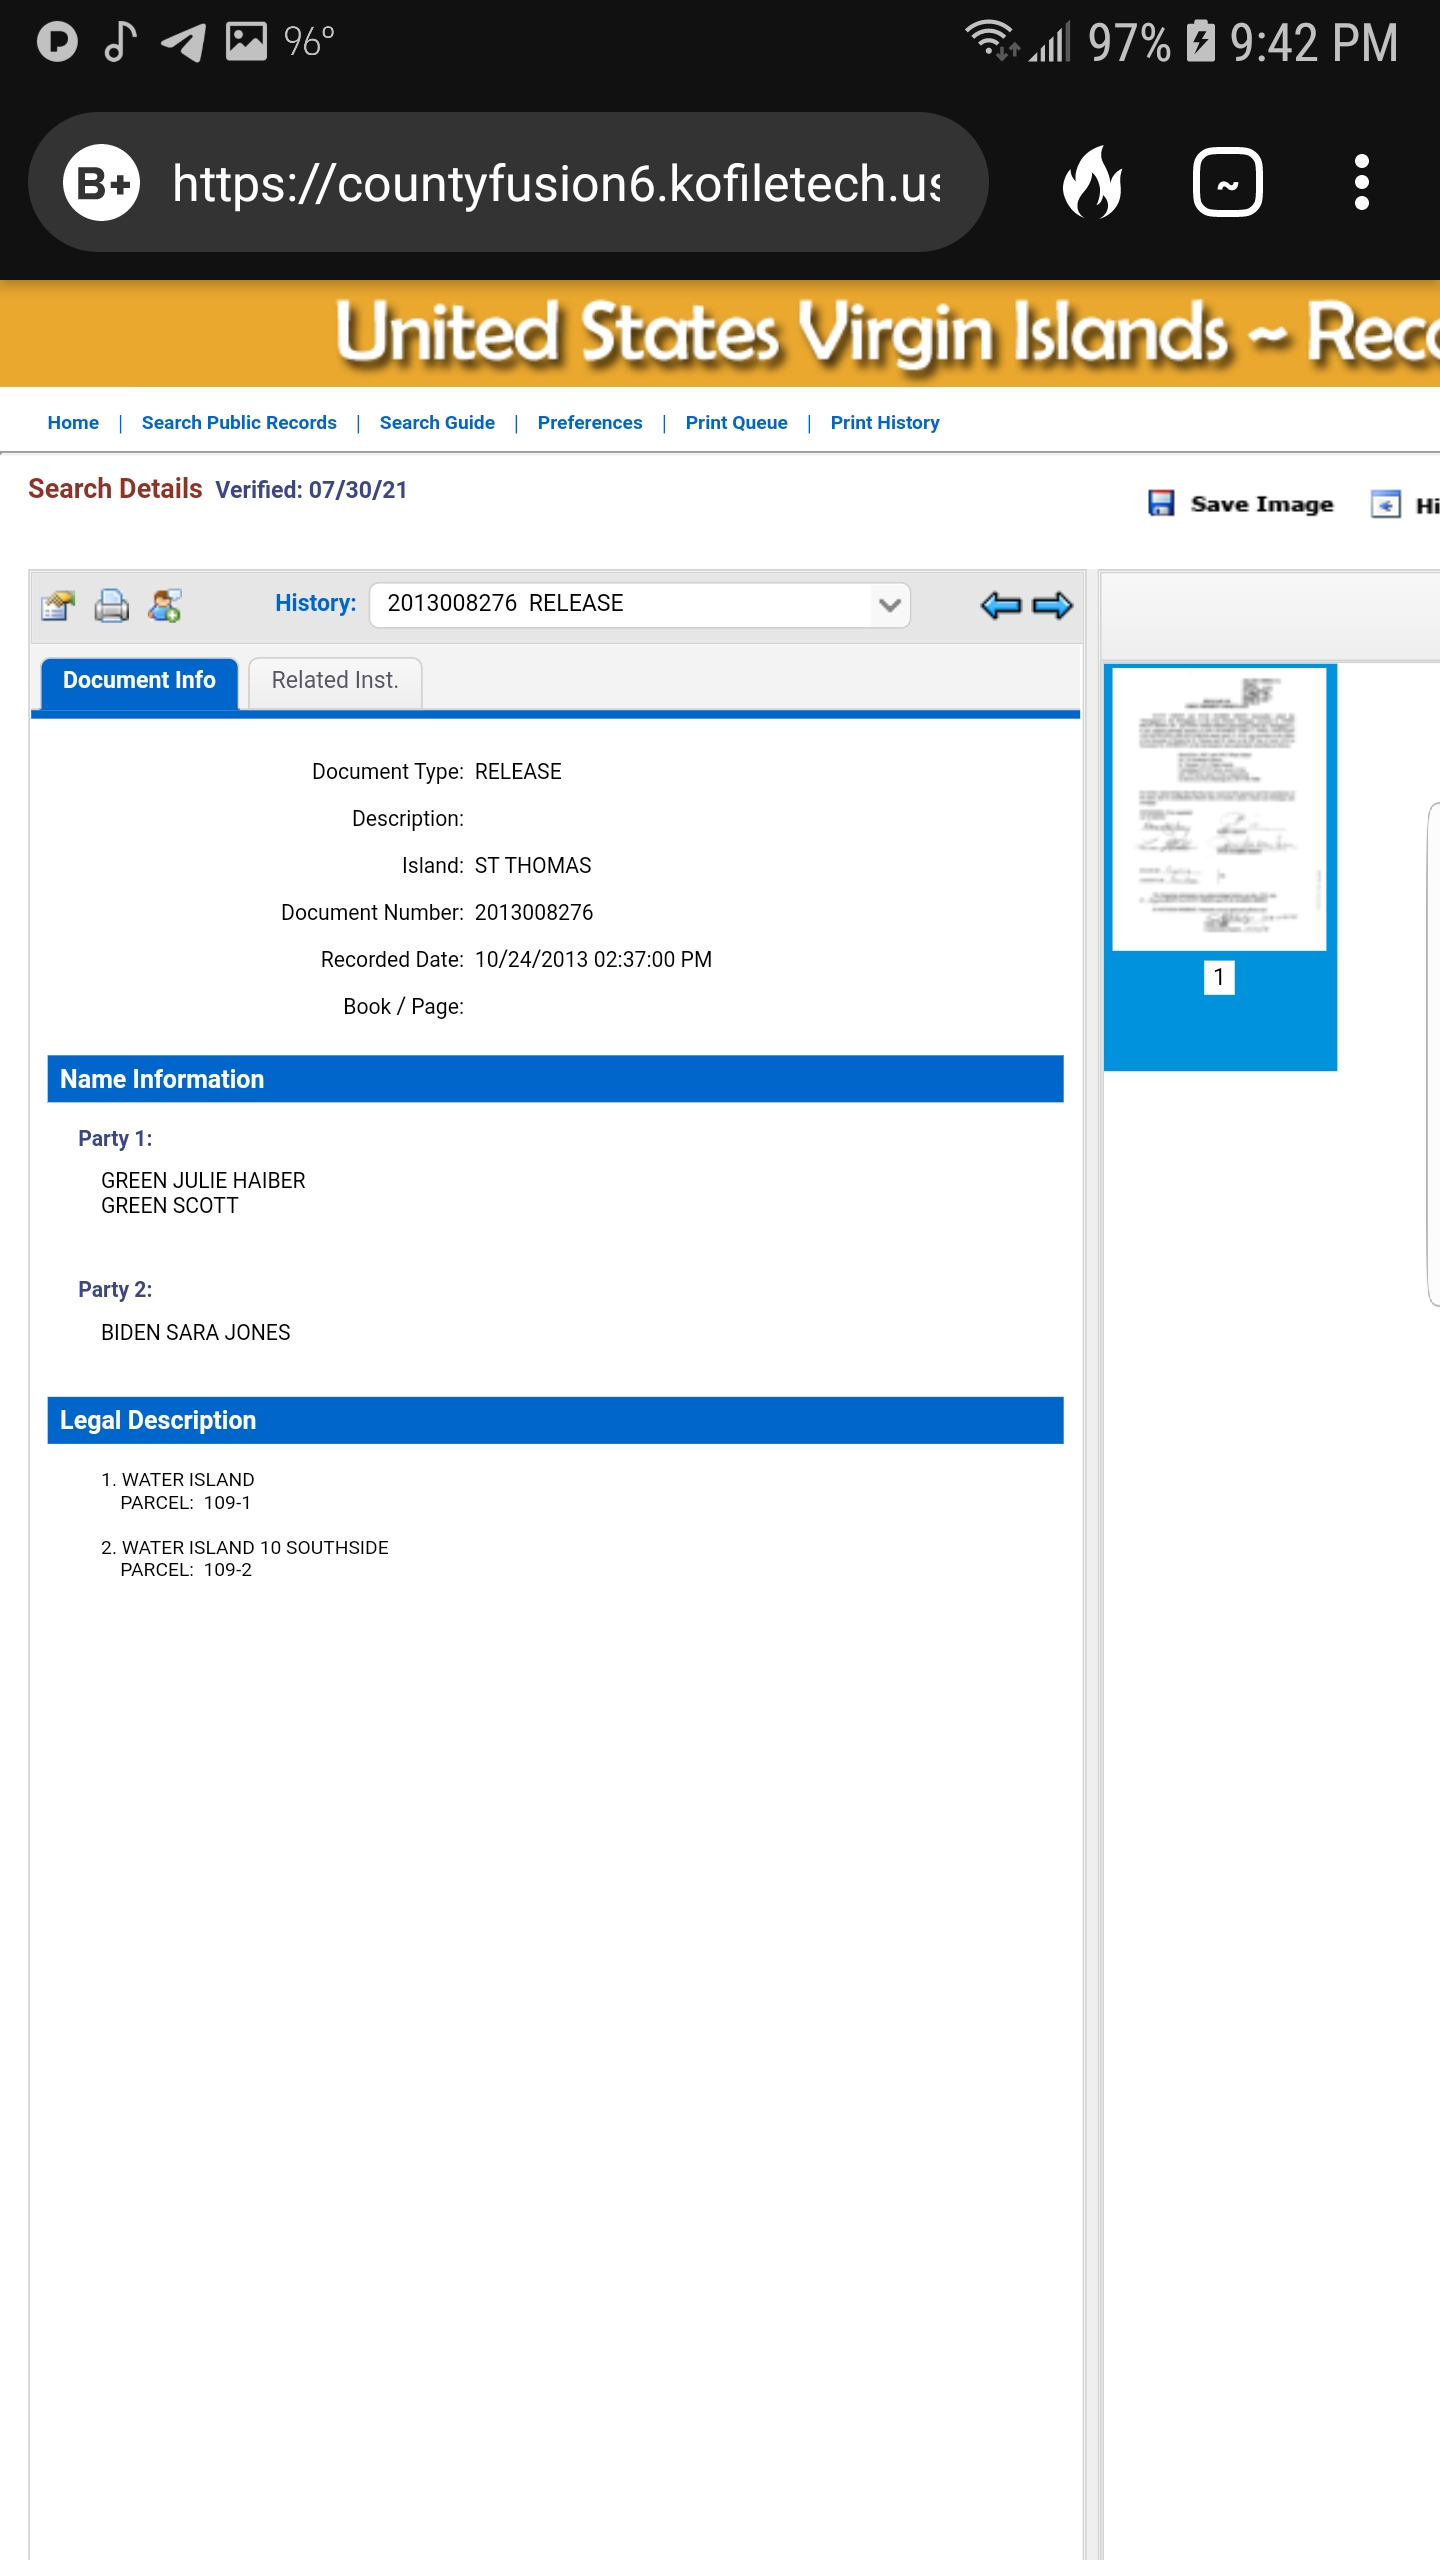Tap the browser URL address field

[x=556, y=183]
